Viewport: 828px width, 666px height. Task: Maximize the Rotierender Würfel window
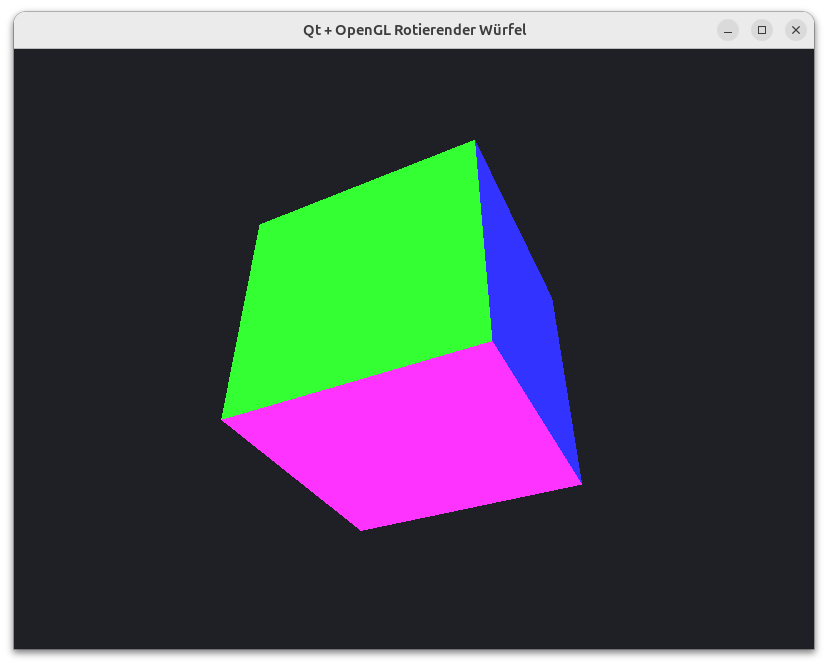(762, 30)
